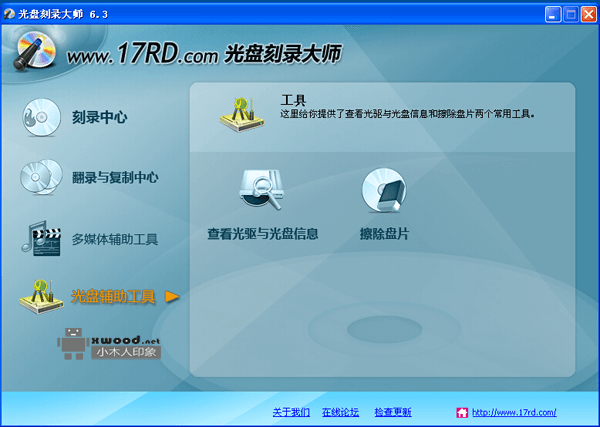Open the 多媒体辅助工具 section
600x427 pixels.
[115, 240]
